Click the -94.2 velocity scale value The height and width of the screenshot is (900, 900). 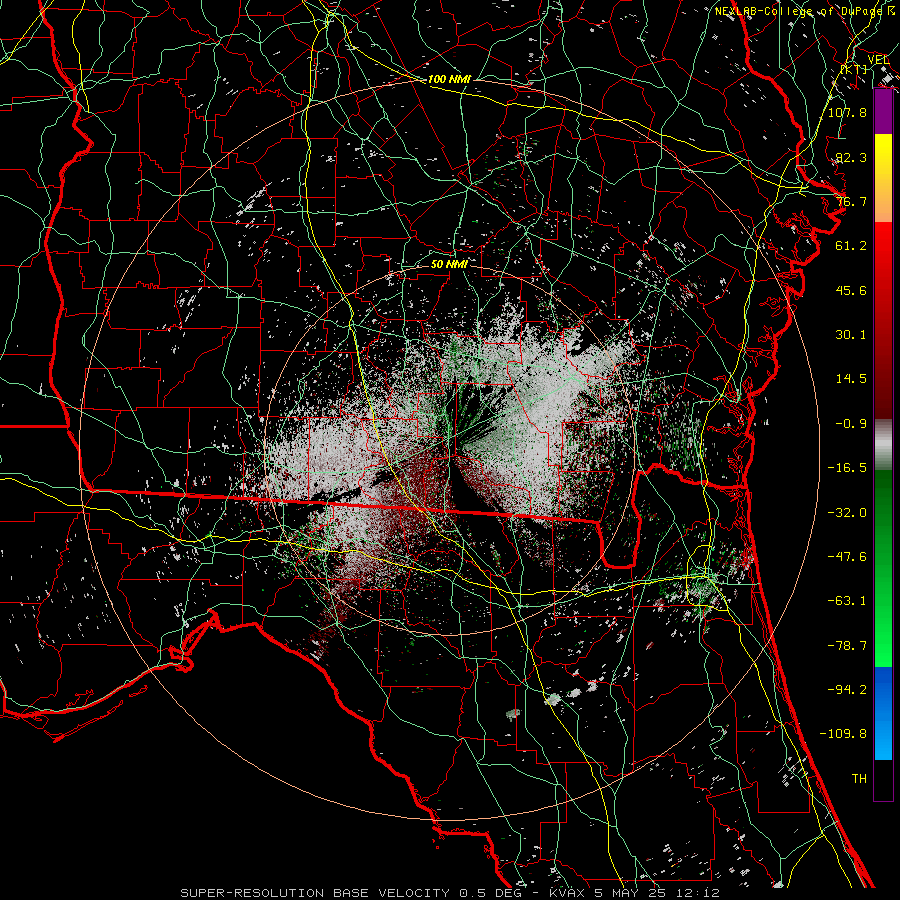847,690
